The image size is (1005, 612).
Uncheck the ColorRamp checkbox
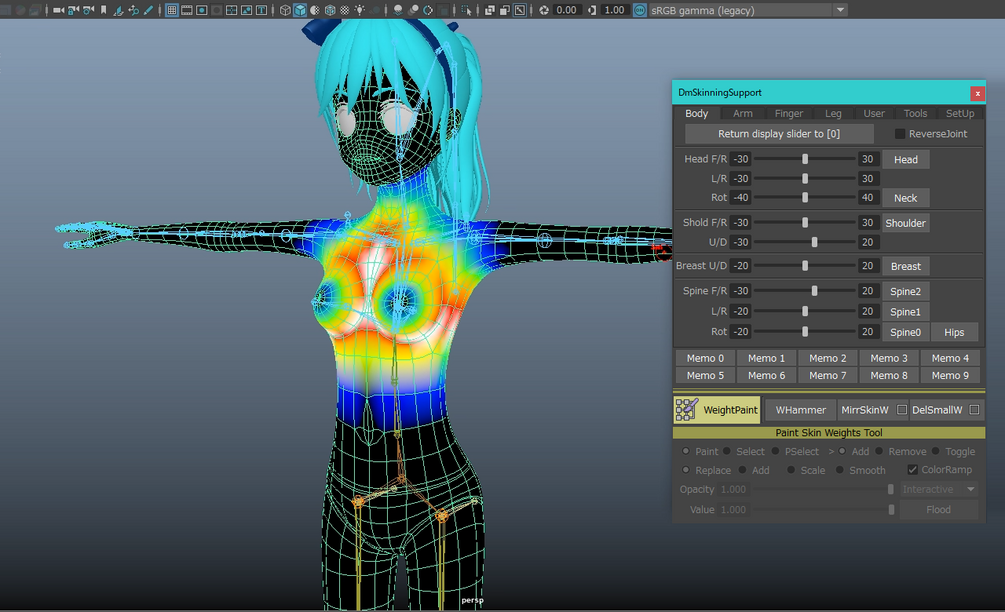[x=913, y=470]
